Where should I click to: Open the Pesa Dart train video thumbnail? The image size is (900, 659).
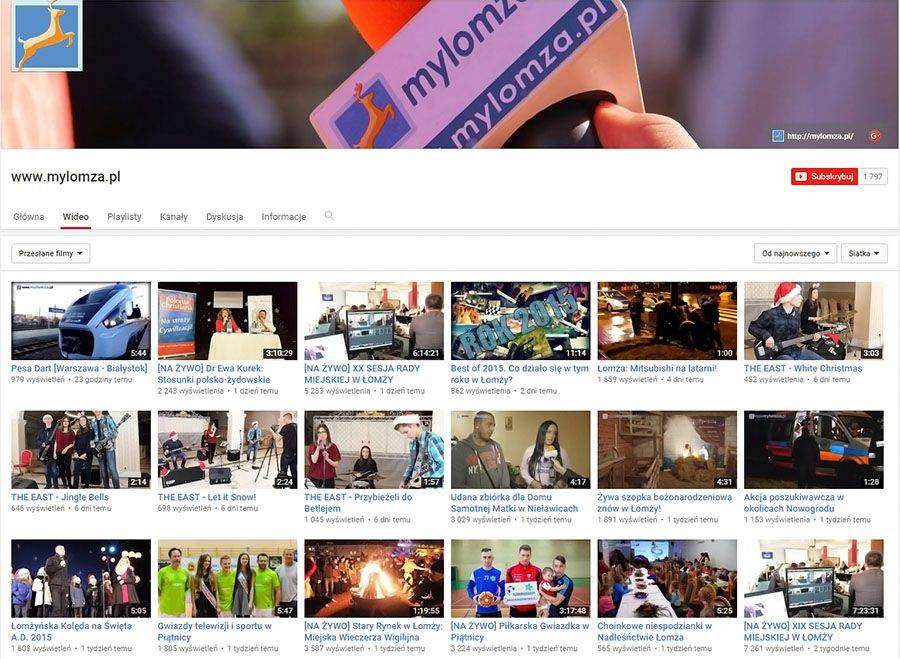point(81,321)
